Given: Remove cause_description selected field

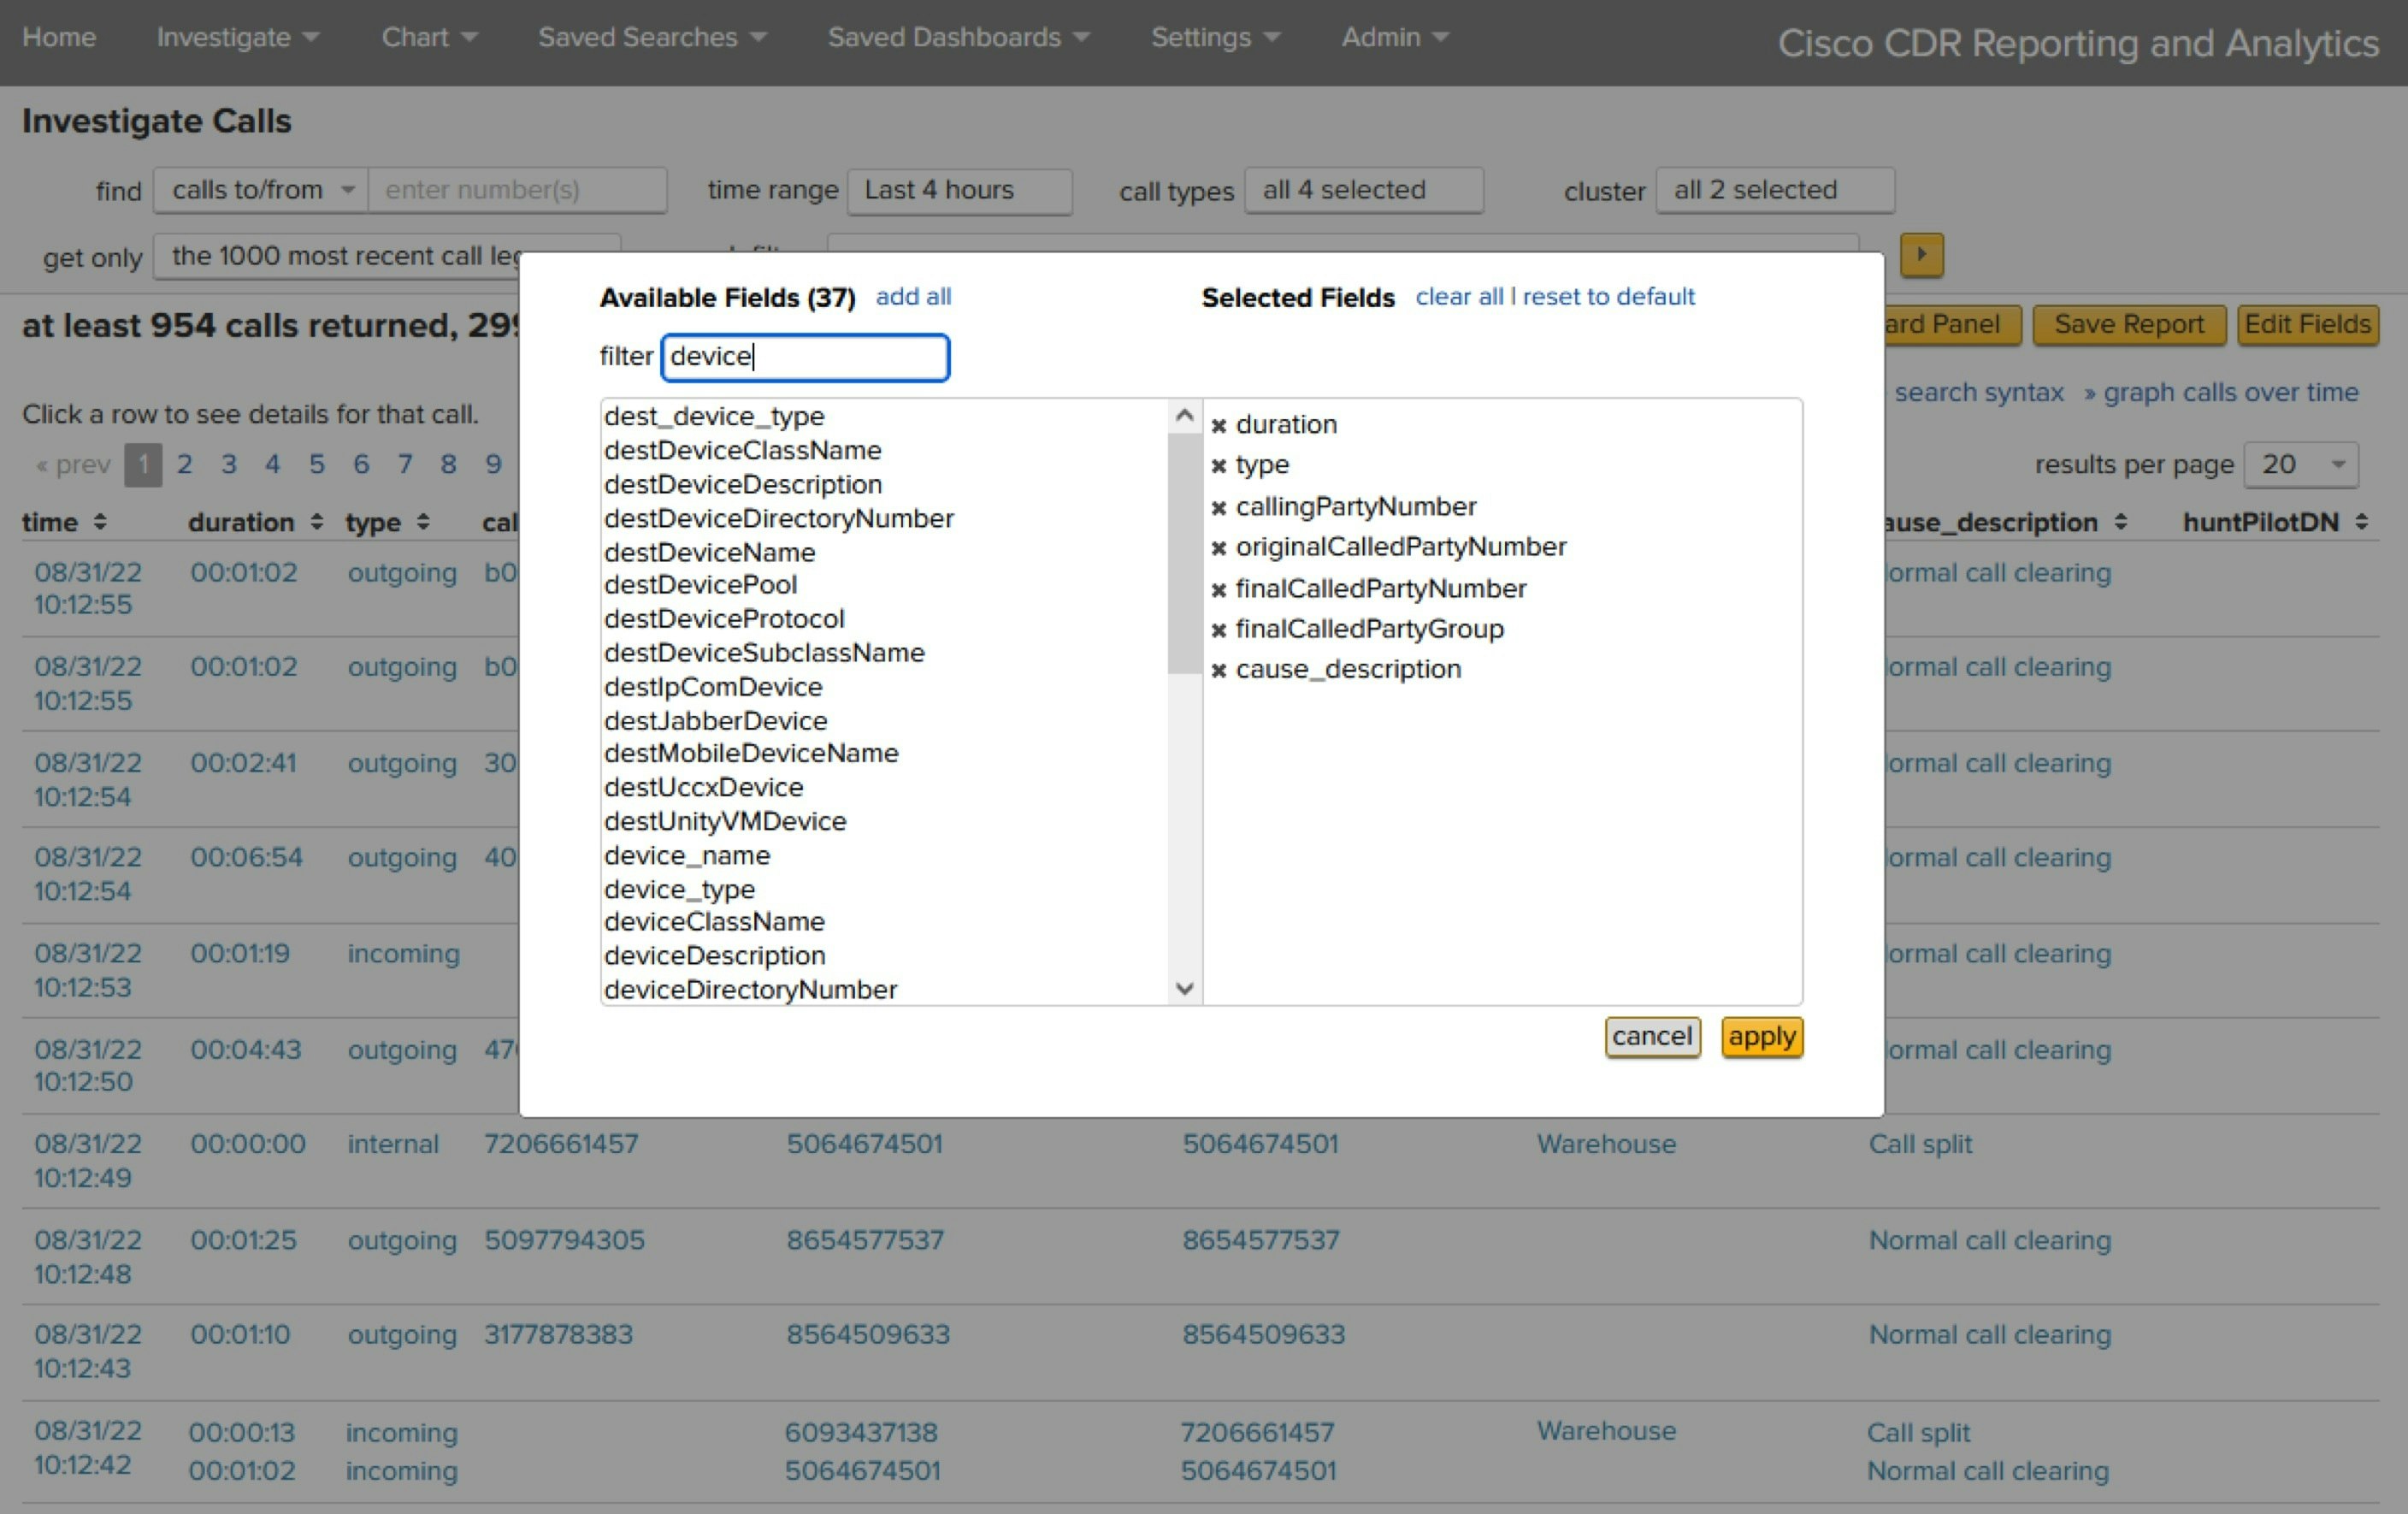Looking at the screenshot, I should [x=1218, y=670].
